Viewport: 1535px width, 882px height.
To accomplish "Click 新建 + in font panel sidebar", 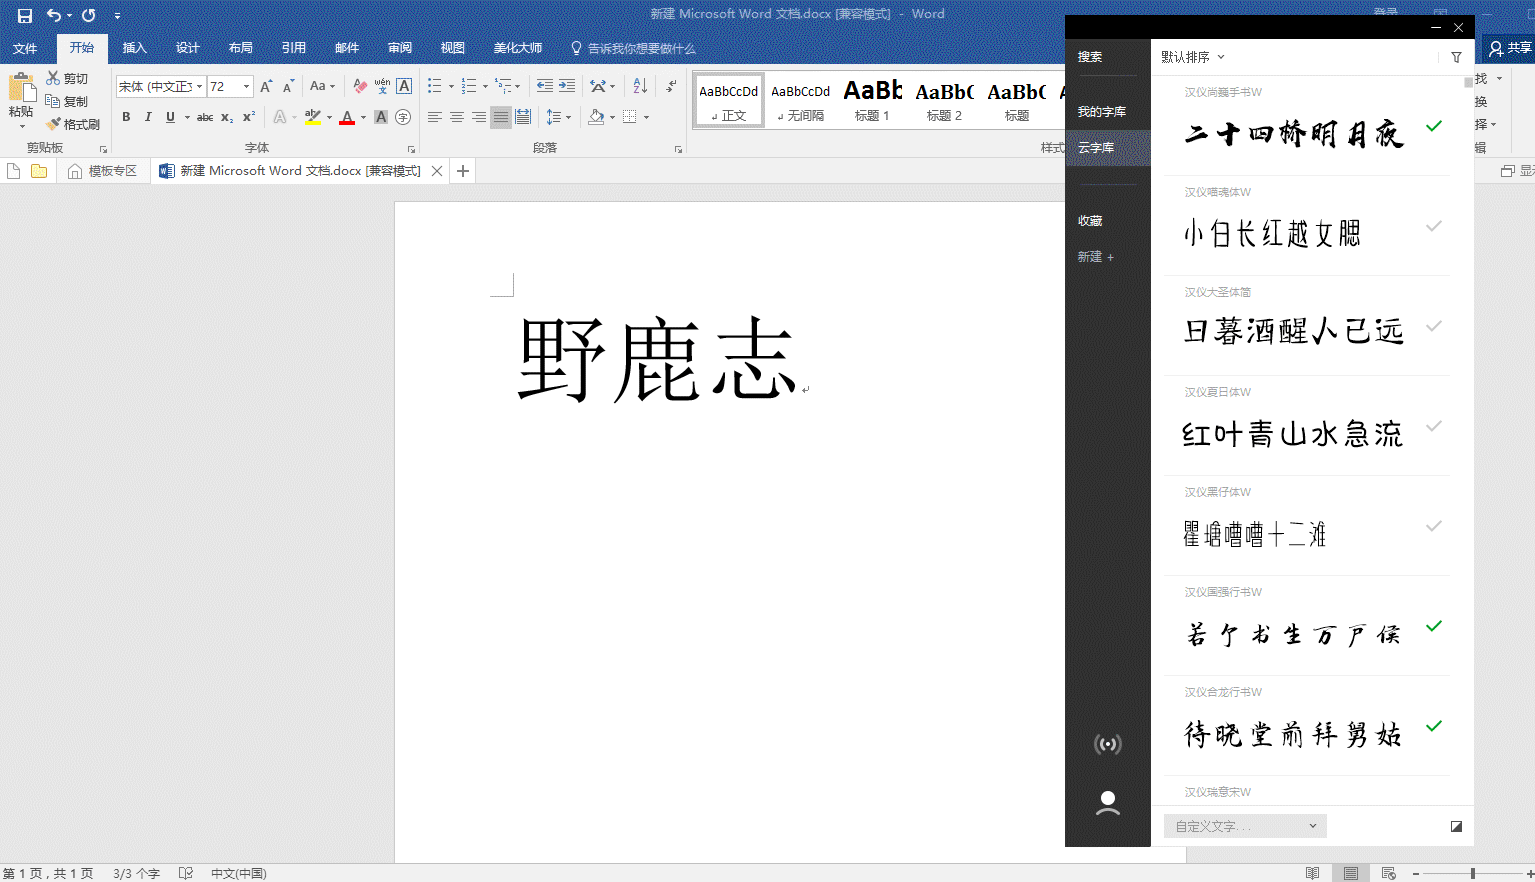I will point(1096,257).
